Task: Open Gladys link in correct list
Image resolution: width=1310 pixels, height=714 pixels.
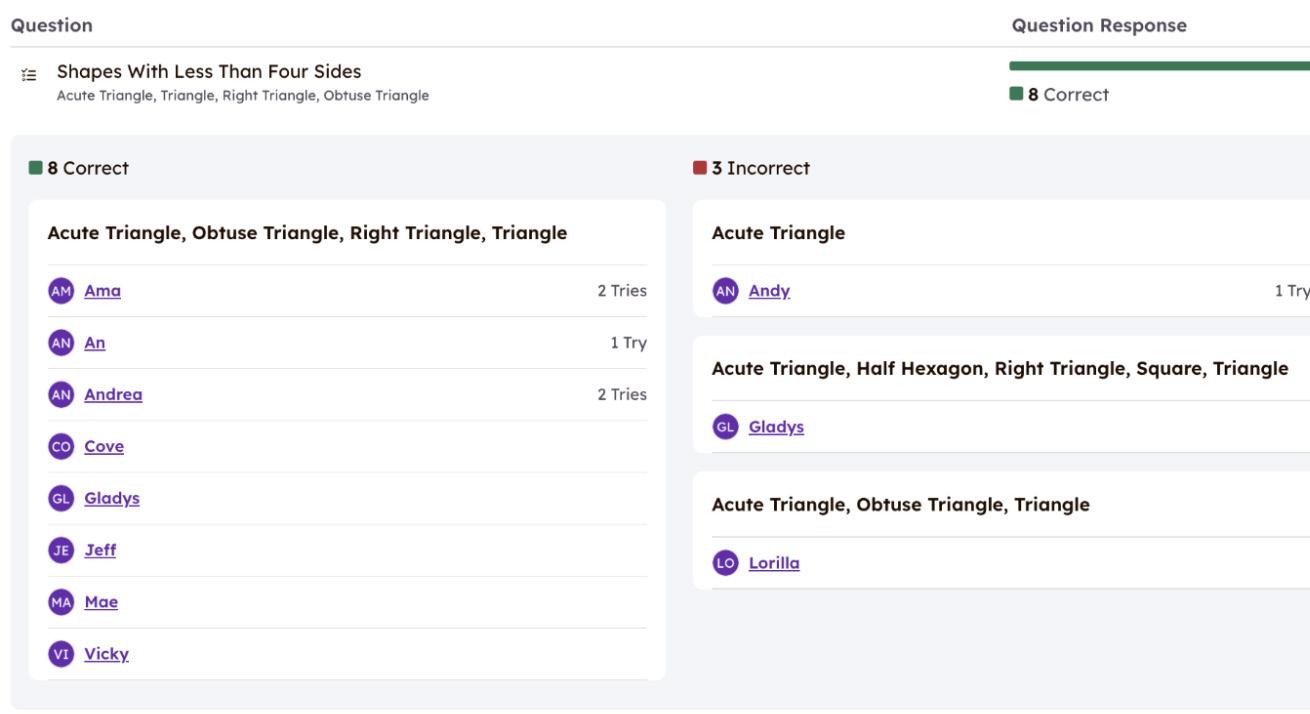Action: [x=111, y=499]
